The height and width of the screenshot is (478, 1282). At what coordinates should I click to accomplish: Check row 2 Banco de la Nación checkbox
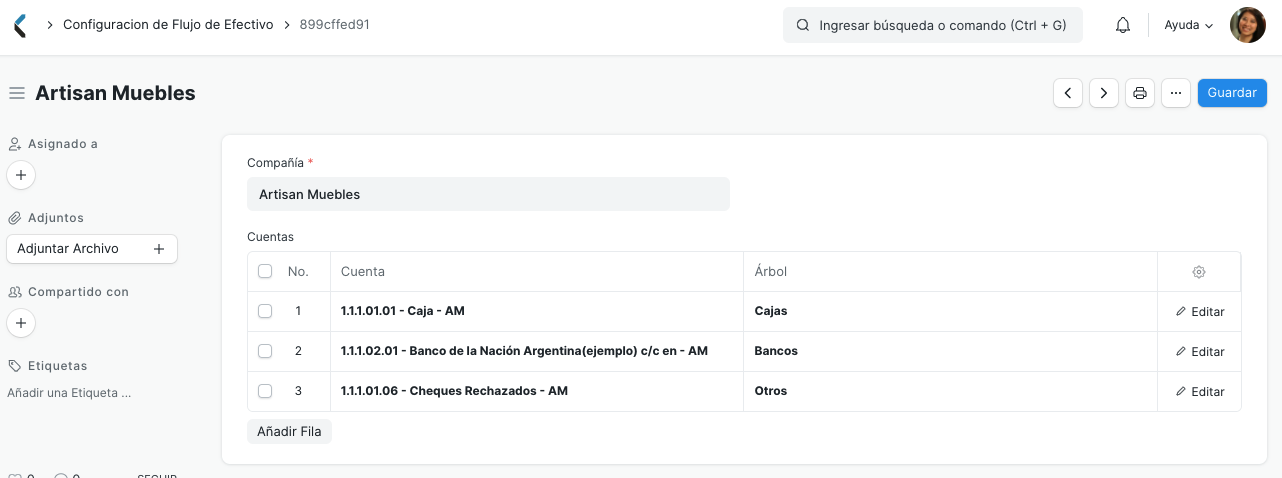[265, 351]
